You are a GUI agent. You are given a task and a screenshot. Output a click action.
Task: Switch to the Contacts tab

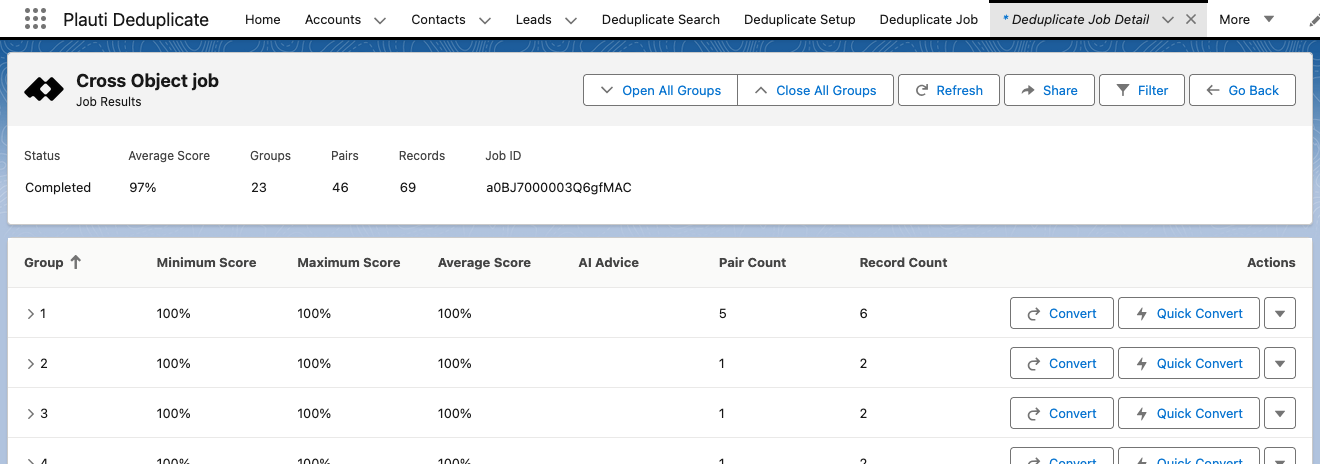coord(438,19)
